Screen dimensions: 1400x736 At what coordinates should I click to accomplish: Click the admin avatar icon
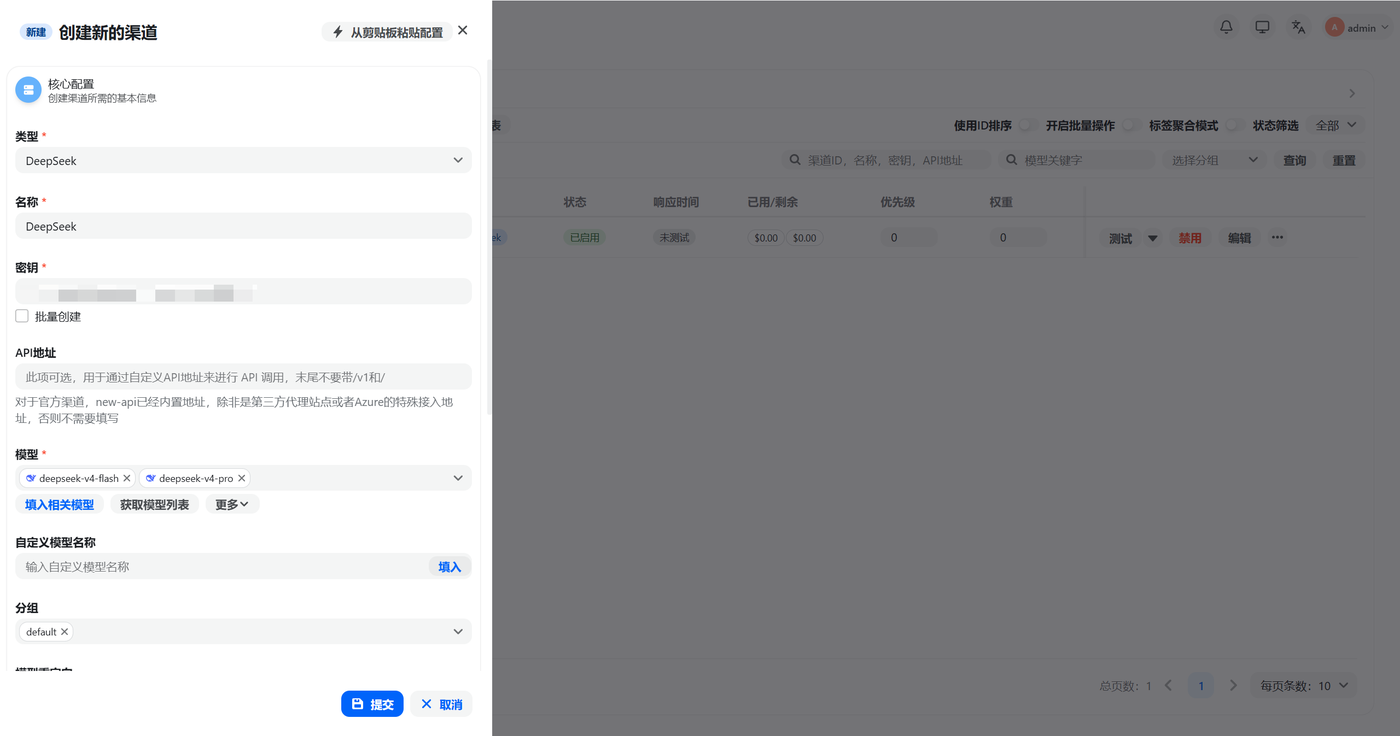(1334, 27)
